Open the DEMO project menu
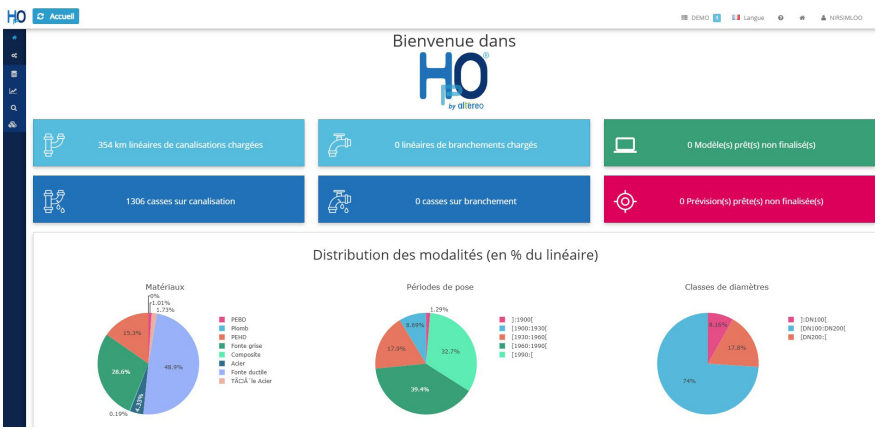Screen dimensions: 880x429 [700, 17]
